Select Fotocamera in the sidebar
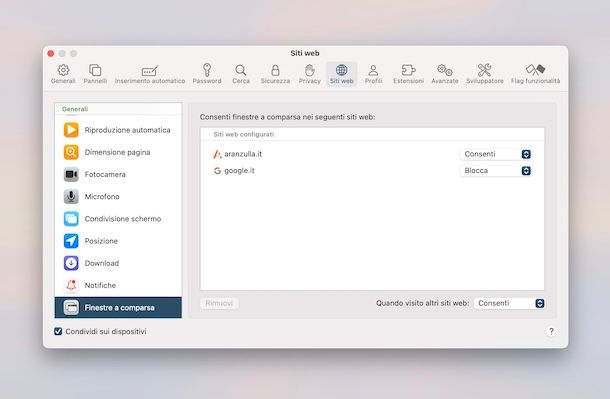 118,174
